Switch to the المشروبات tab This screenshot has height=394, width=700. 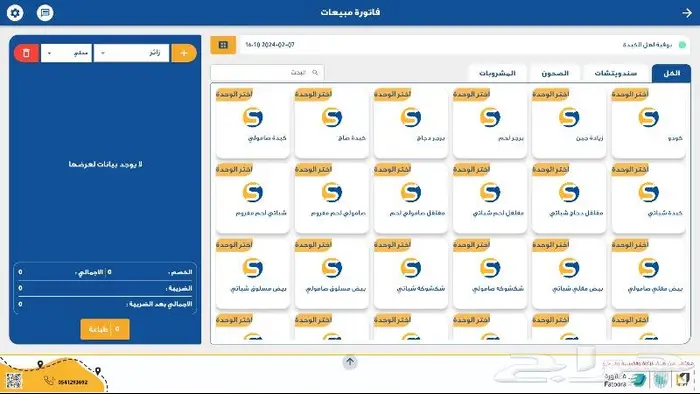(497, 73)
